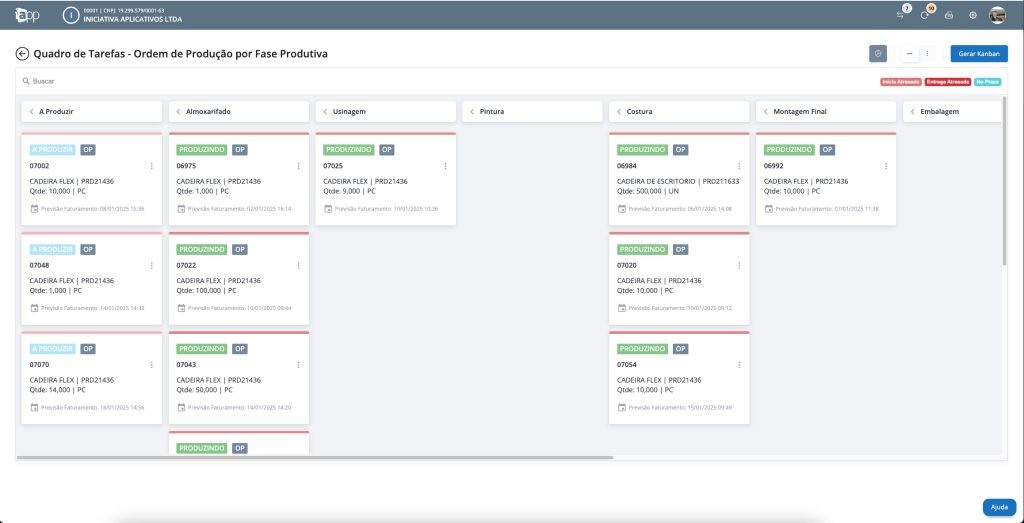
Task: Open the three-dot menu on card 07020
Action: [739, 265]
